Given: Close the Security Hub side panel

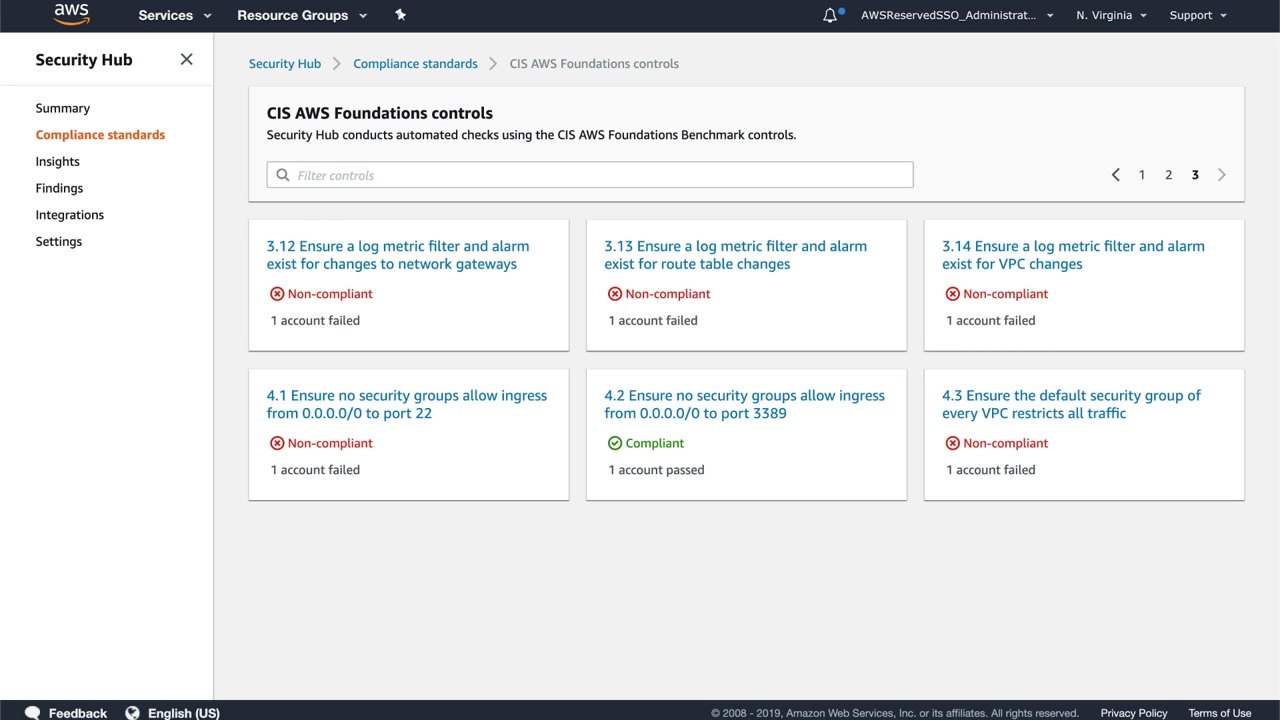Looking at the screenshot, I should (186, 59).
